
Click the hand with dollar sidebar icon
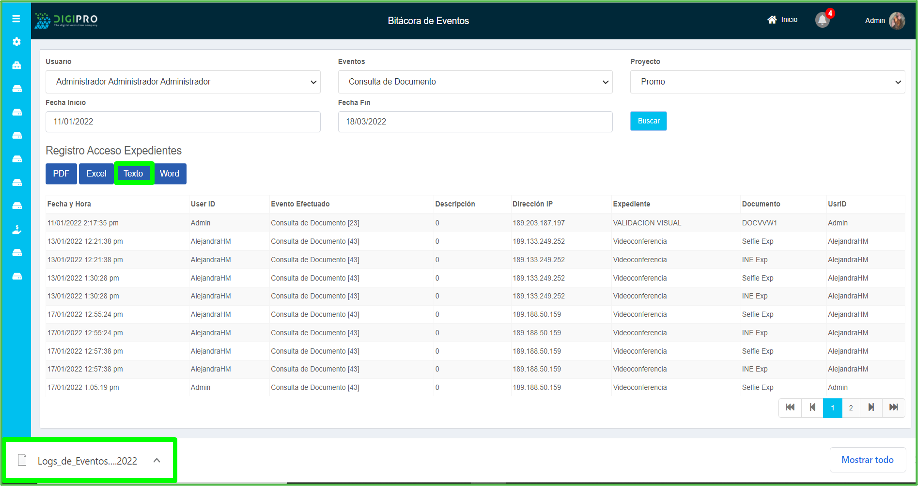click(x=16, y=229)
